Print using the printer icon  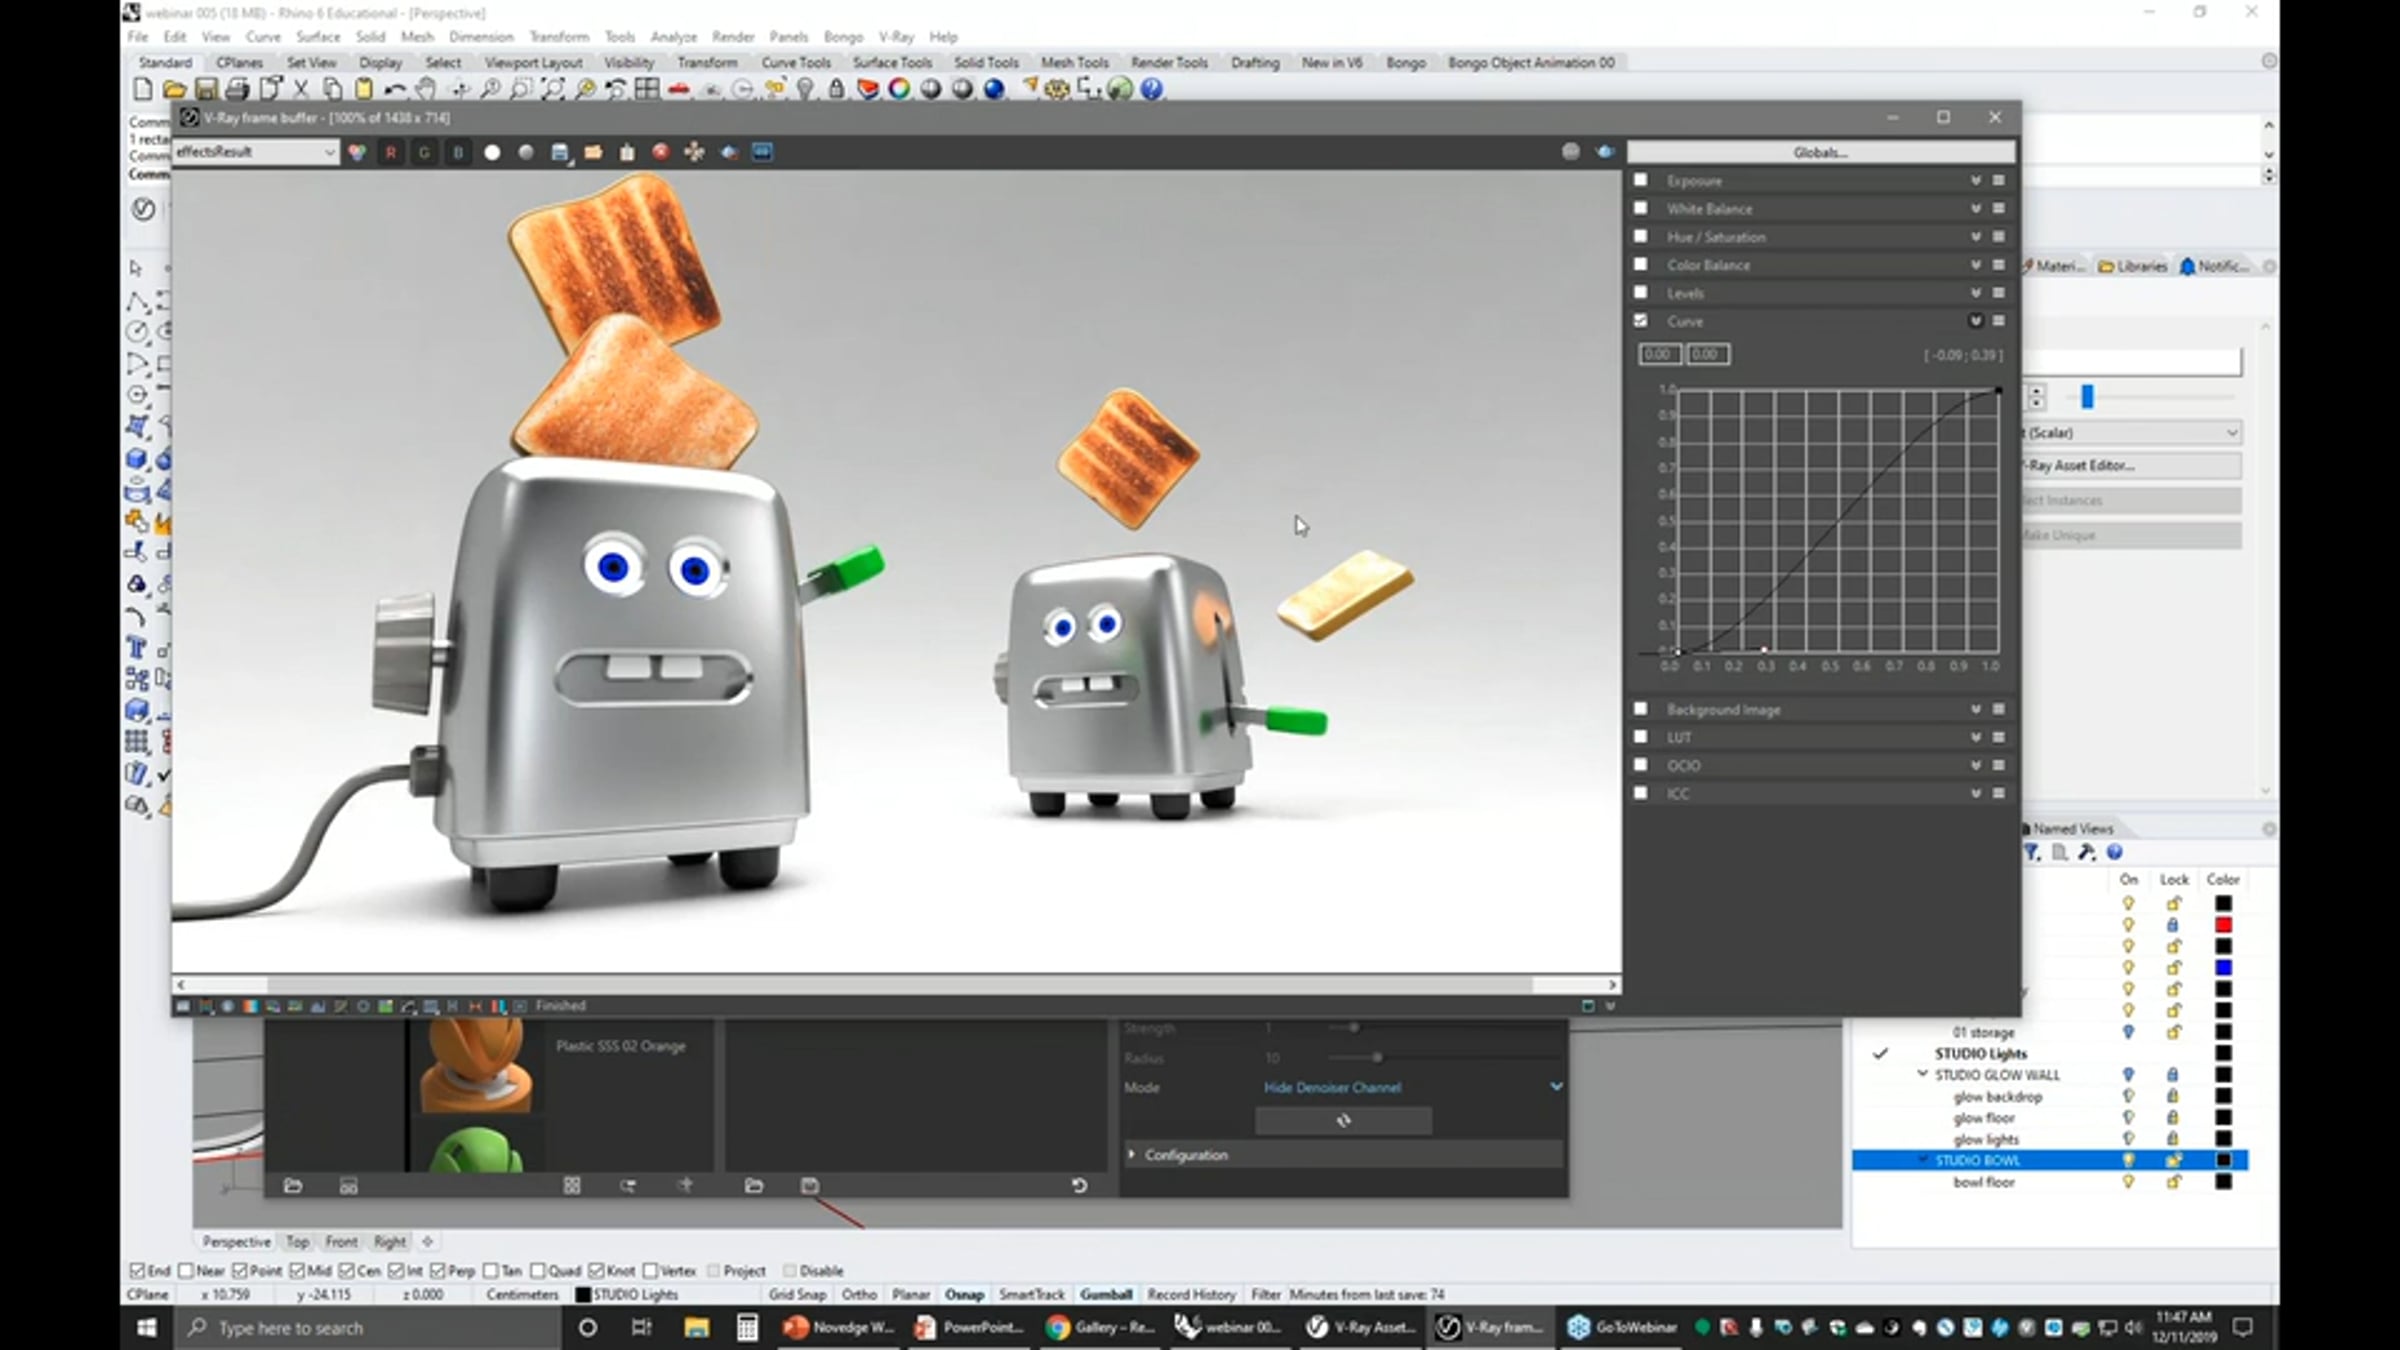point(238,89)
